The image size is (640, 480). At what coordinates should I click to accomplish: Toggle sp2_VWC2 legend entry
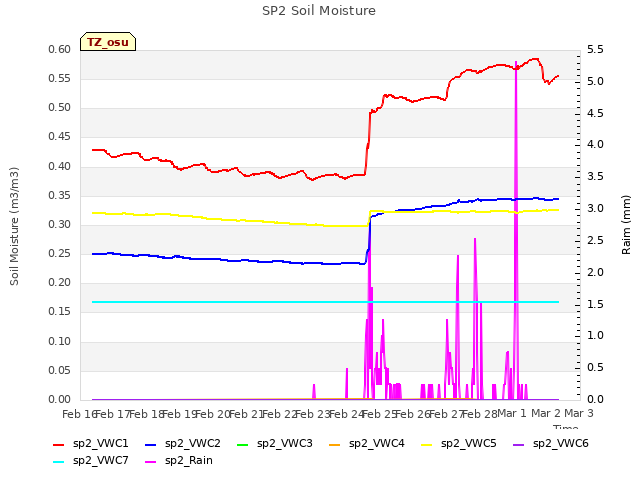click(x=183, y=443)
